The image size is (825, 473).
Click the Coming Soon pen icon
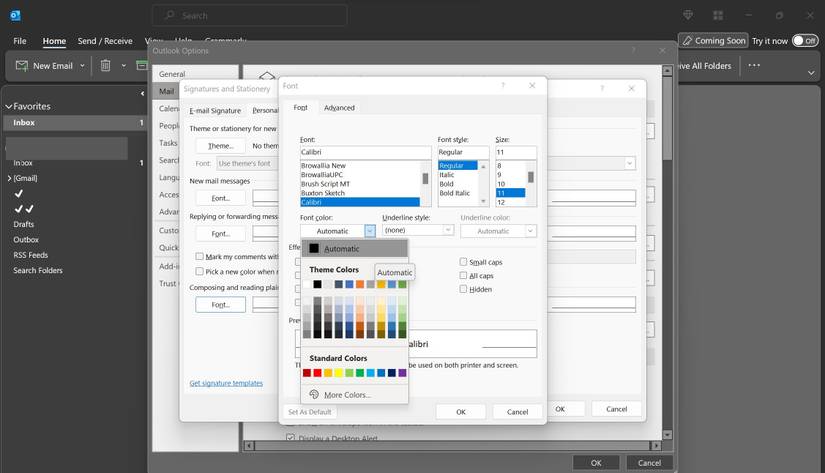point(687,41)
